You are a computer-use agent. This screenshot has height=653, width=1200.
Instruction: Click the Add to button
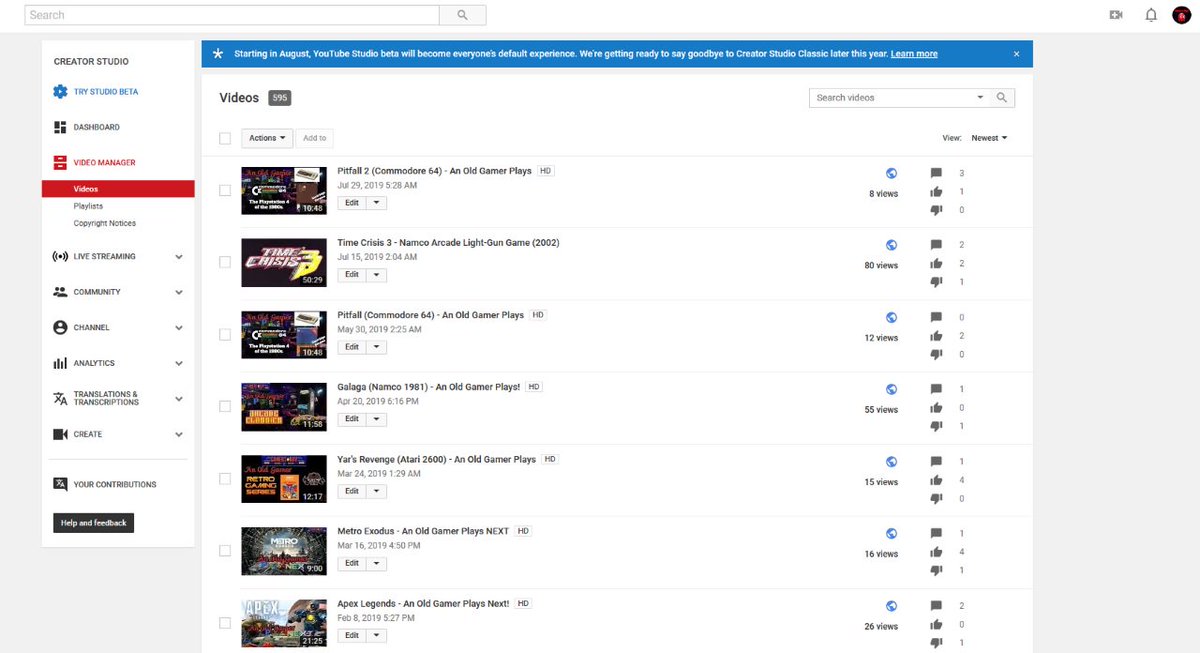click(315, 138)
